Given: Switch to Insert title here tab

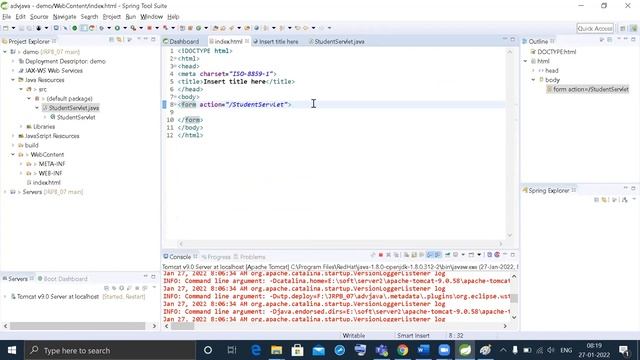Looking at the screenshot, I should click(x=276, y=42).
